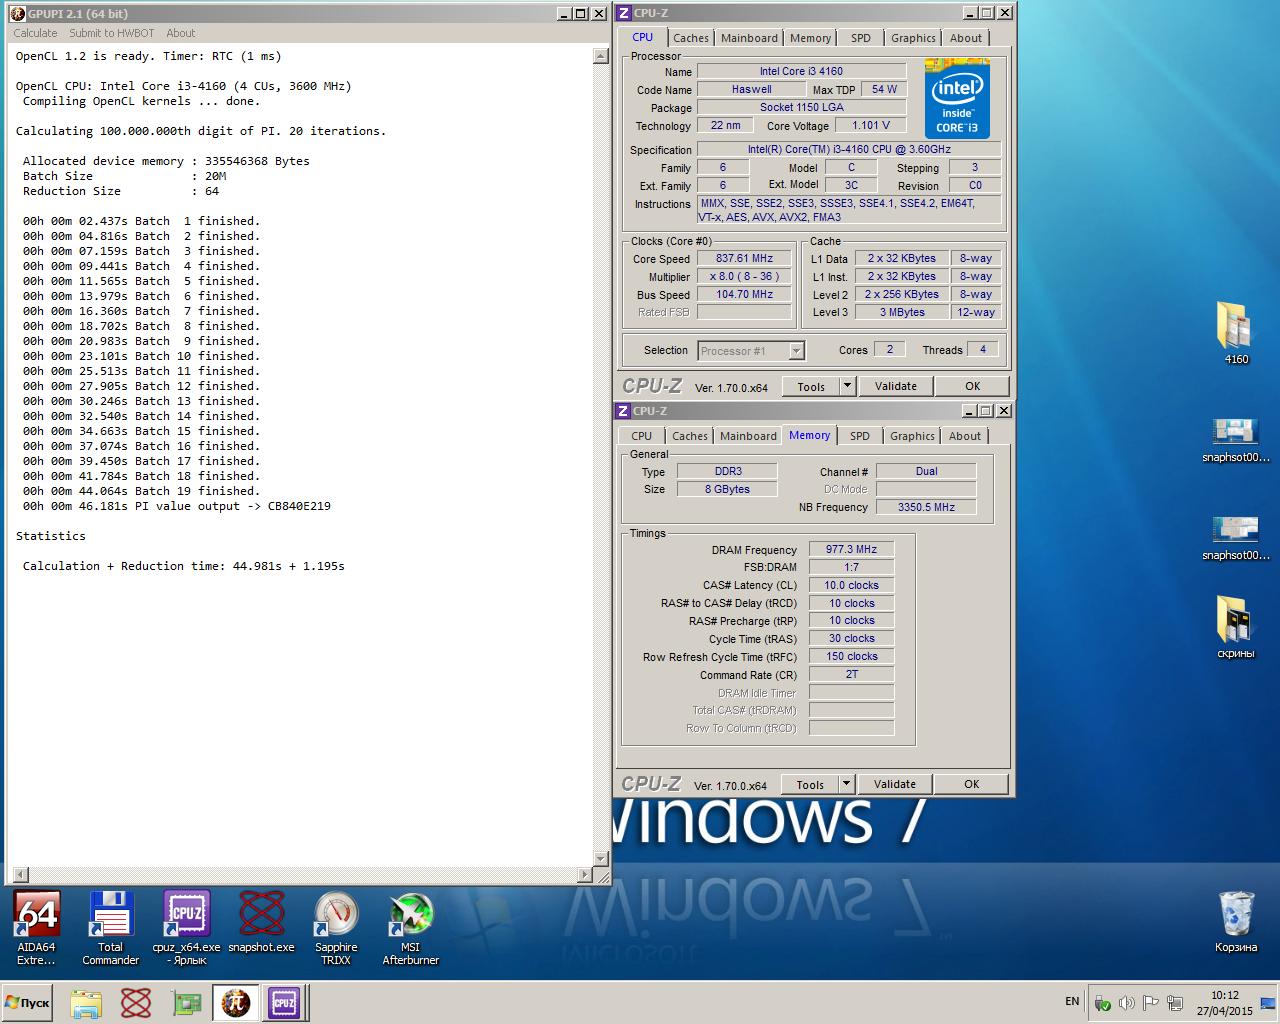This screenshot has width=1280, height=1024.
Task: Click the snapshot app taskbar icon
Action: pos(136,1003)
